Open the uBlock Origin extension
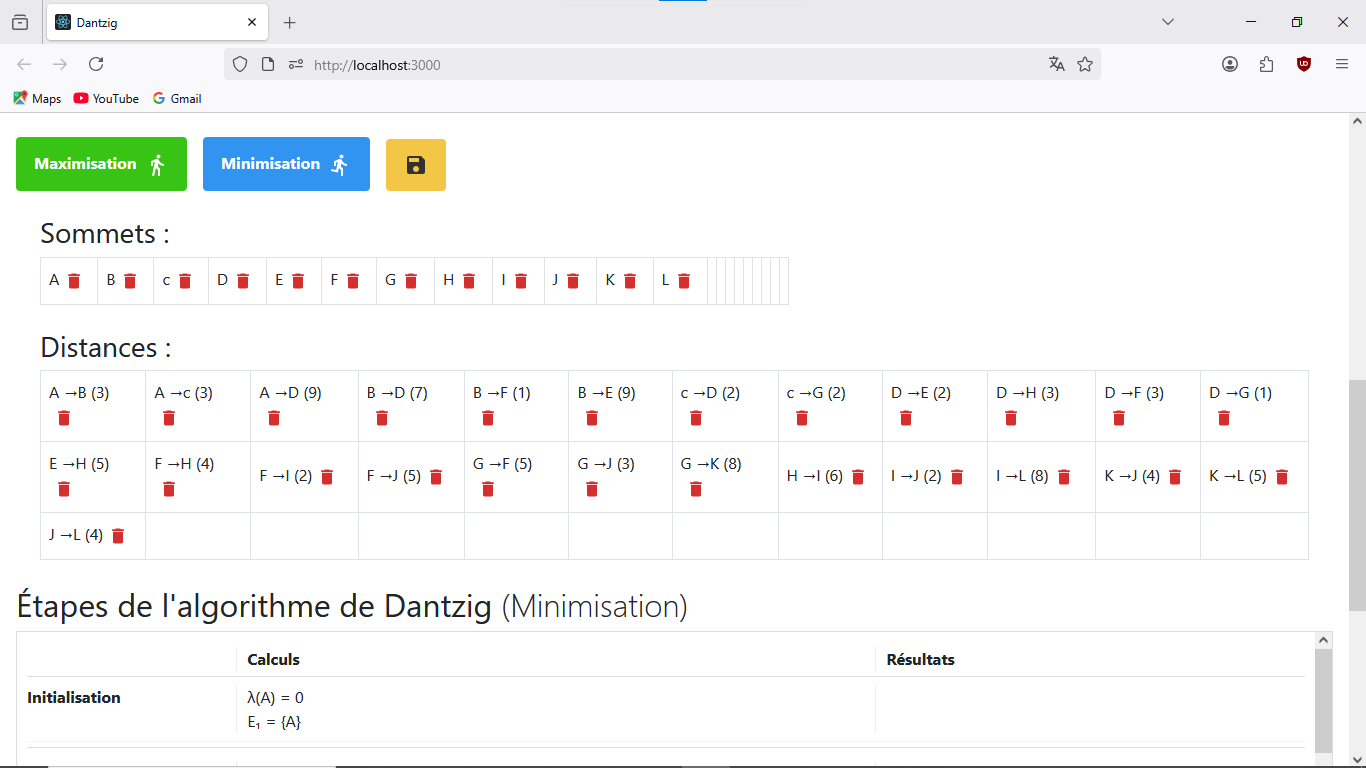This screenshot has width=1366, height=768. pos(1304,65)
